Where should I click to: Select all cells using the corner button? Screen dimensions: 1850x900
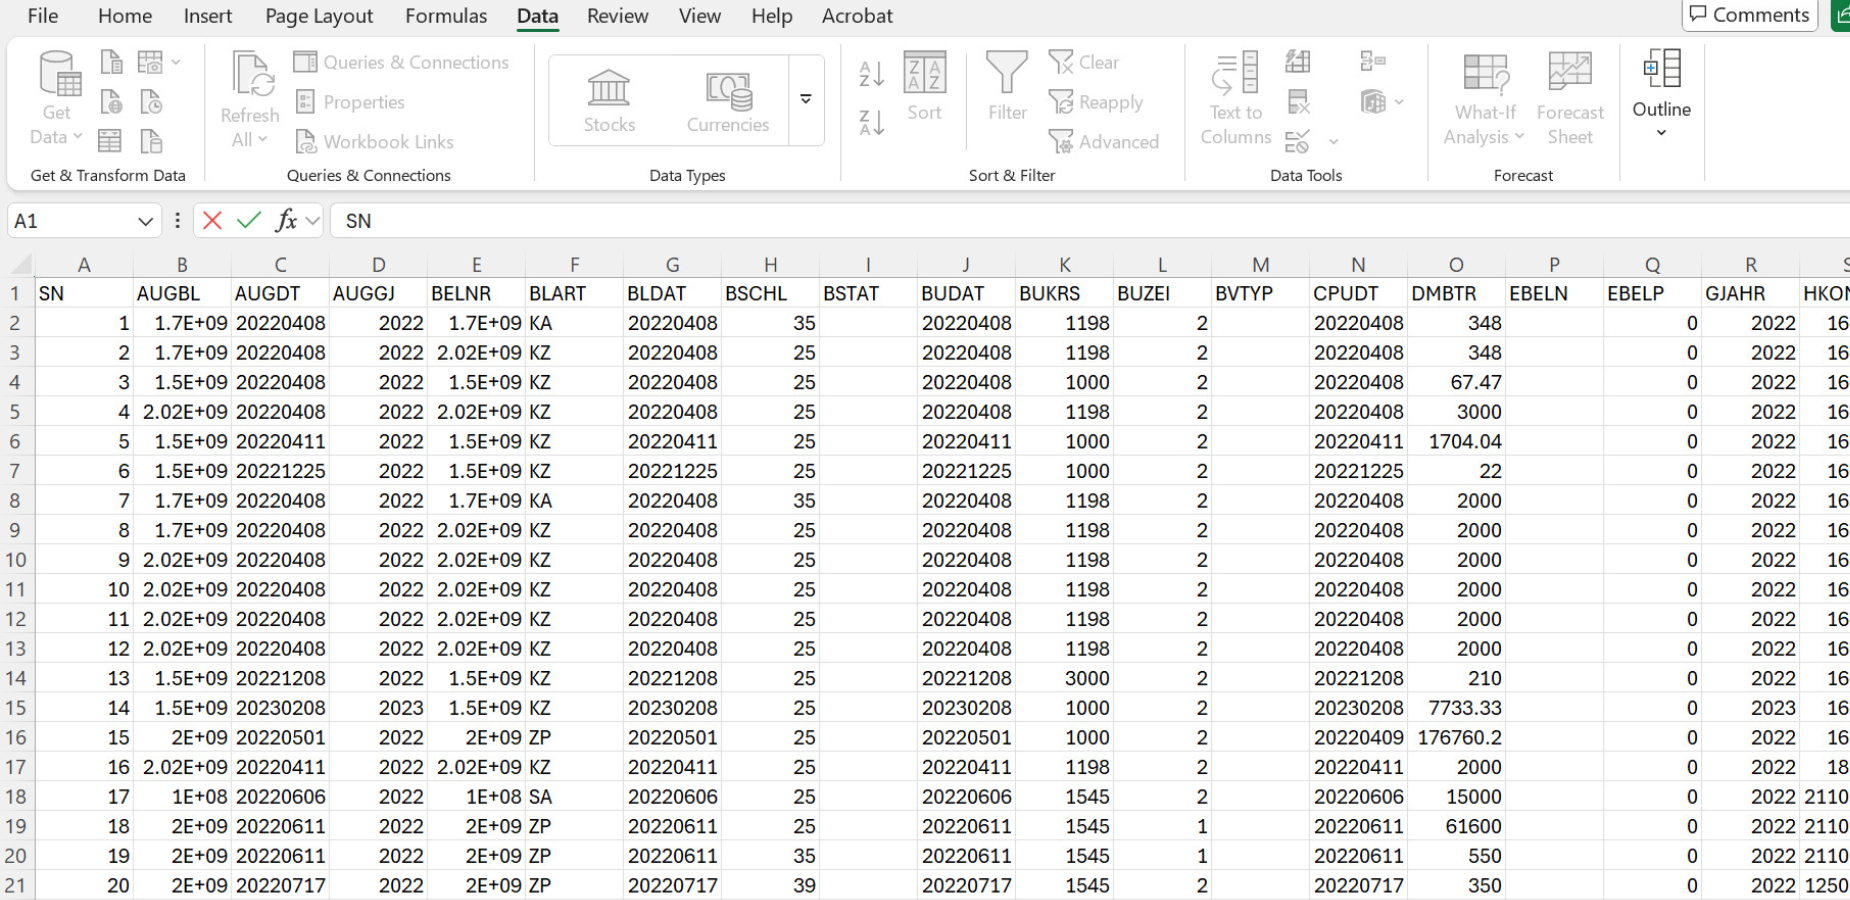(19, 265)
